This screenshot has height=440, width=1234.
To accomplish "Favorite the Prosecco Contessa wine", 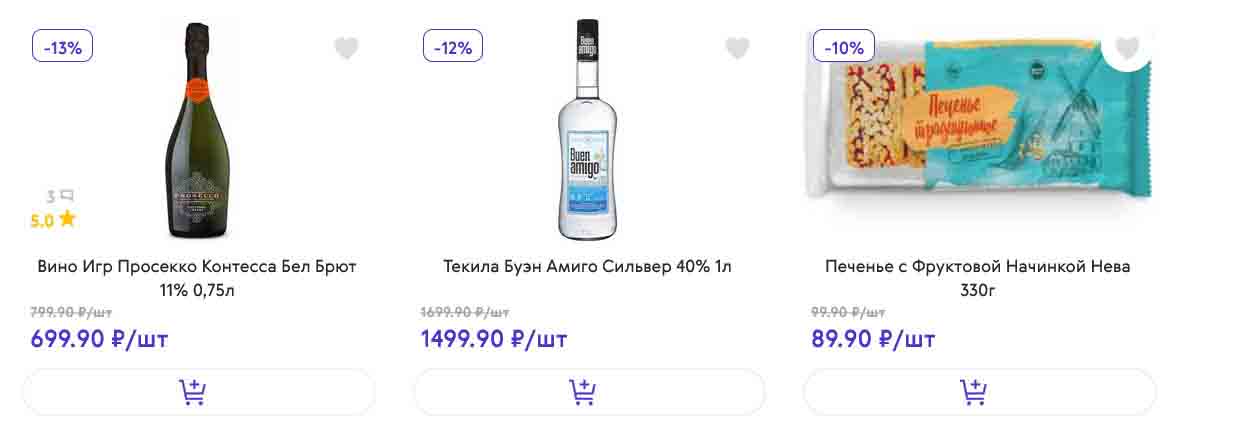I will click(x=346, y=48).
